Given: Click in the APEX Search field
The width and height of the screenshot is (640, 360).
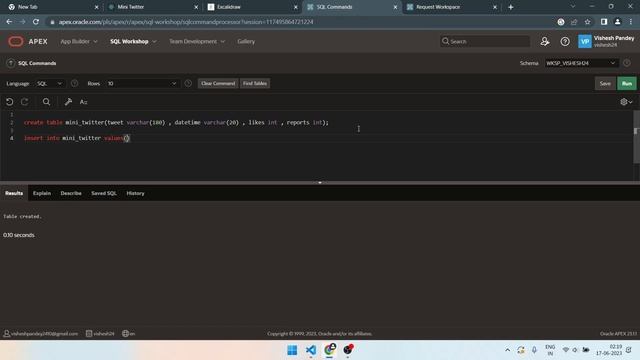Looking at the screenshot, I should click(x=485, y=41).
